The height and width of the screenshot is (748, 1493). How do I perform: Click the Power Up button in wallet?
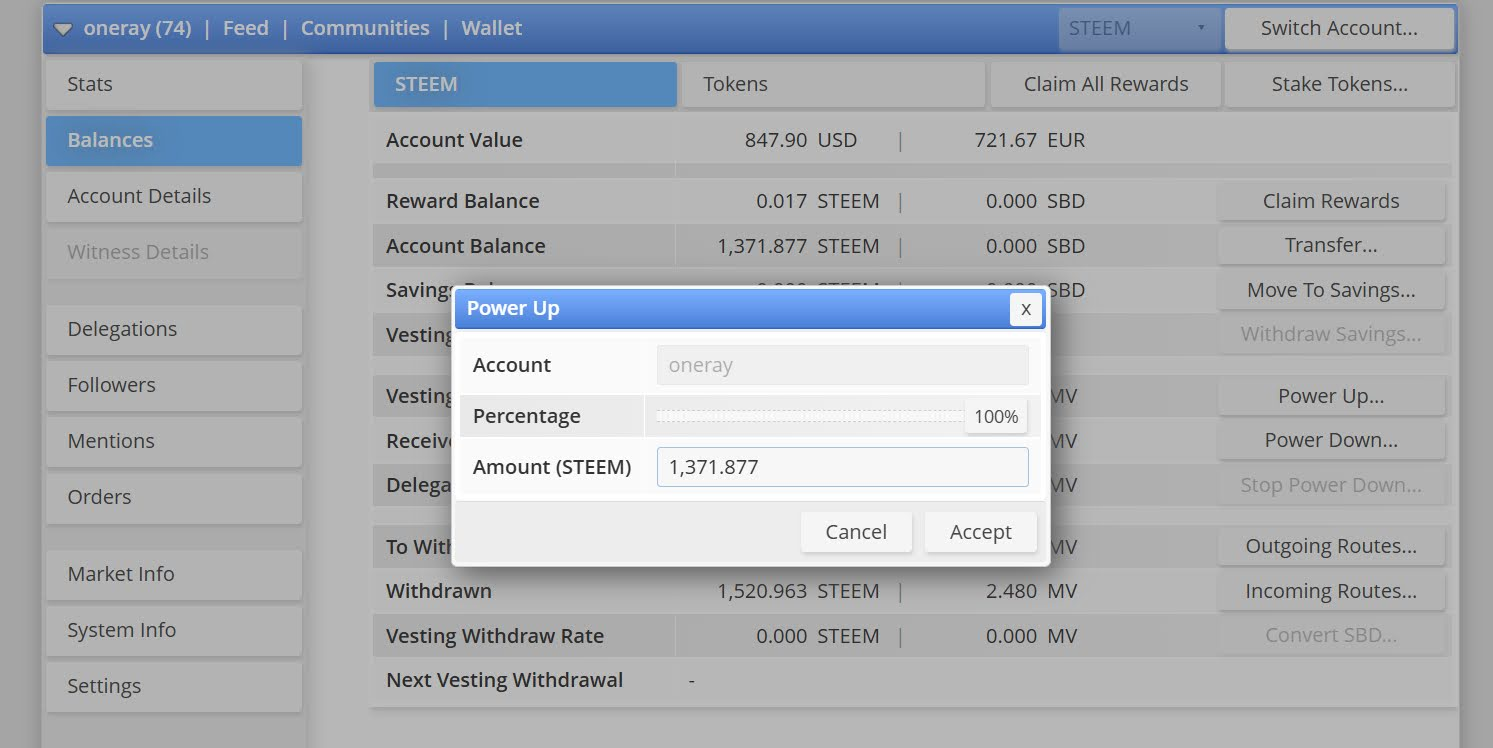click(x=1331, y=396)
